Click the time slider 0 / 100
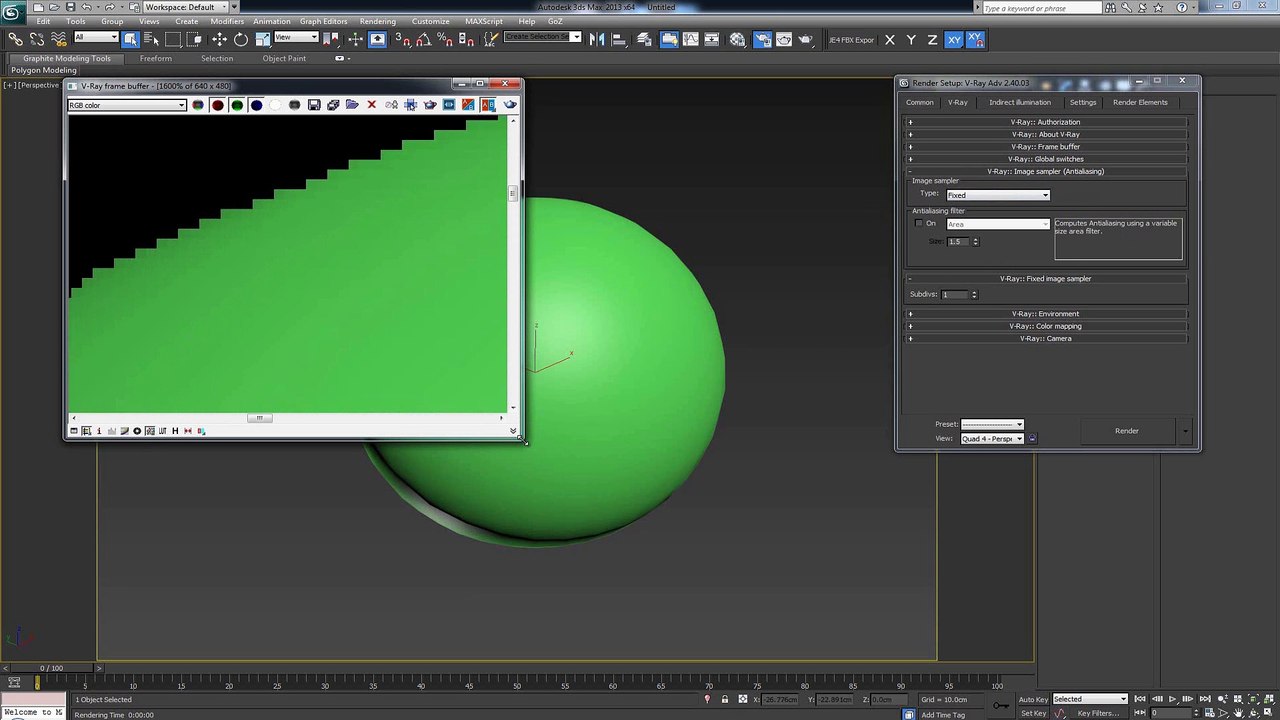 click(50, 668)
